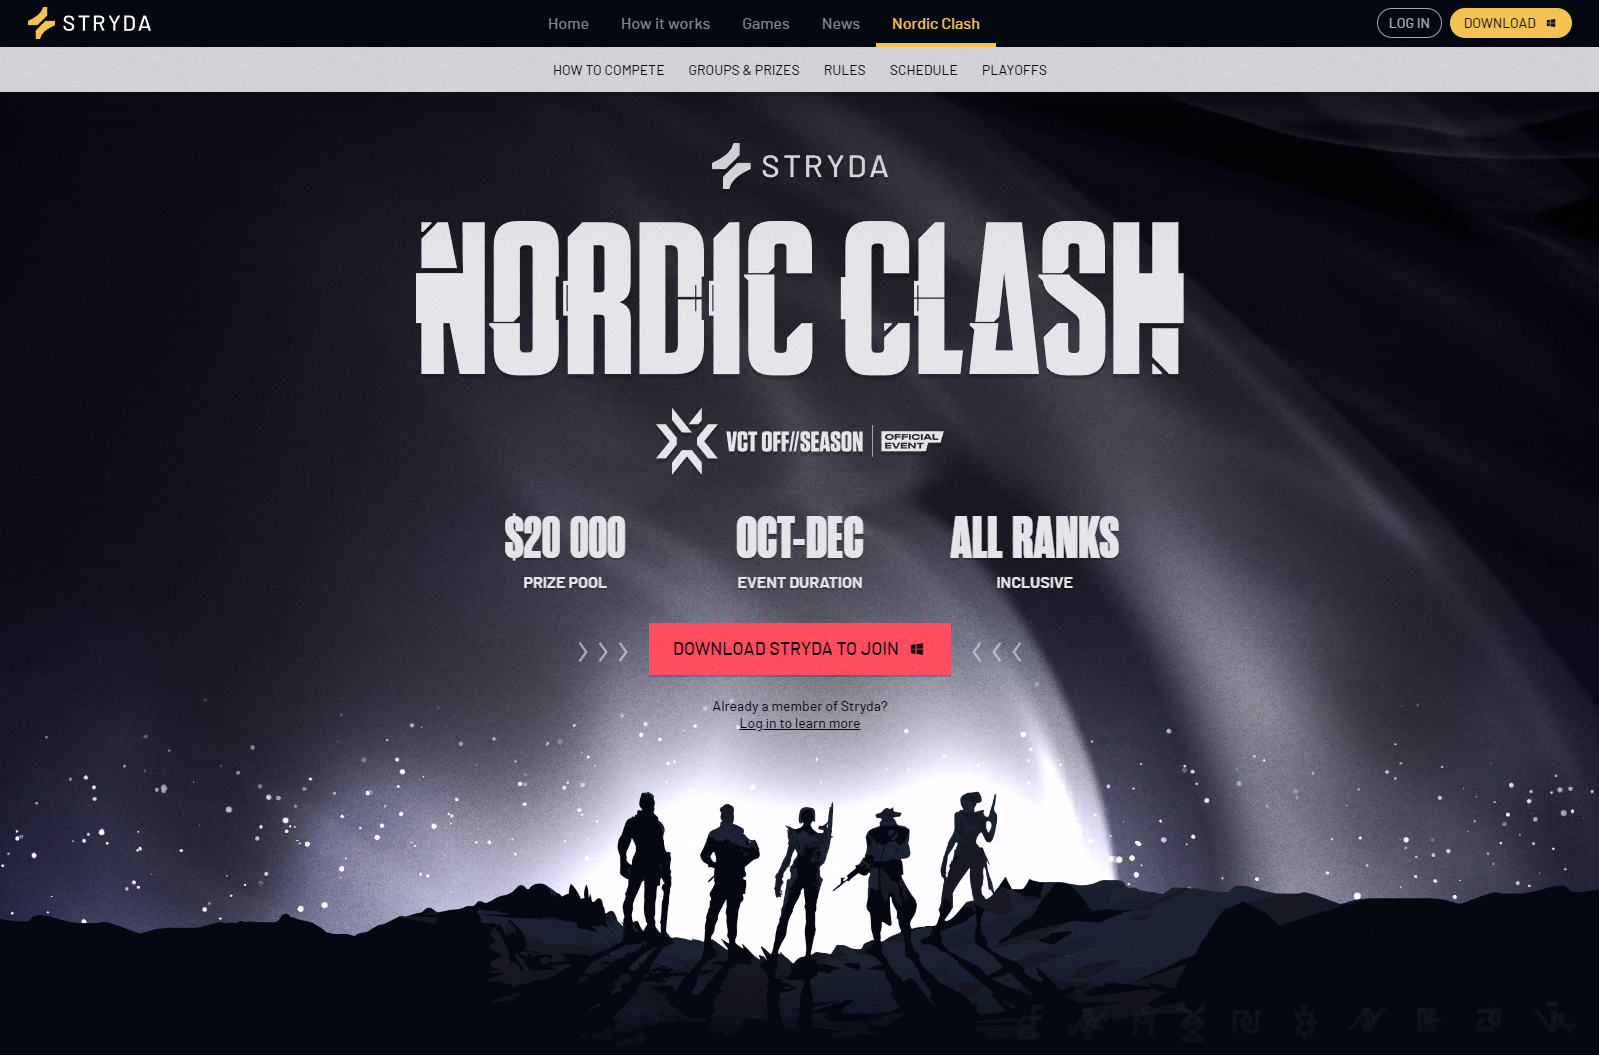Click the Windows icon on the red join button

click(x=917, y=649)
